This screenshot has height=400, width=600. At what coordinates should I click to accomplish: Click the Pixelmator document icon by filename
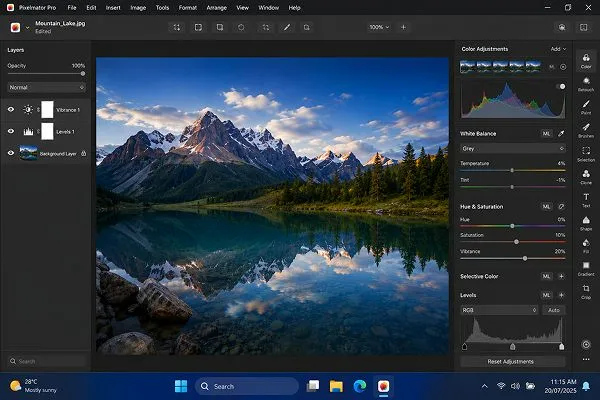pyautogui.click(x=15, y=28)
